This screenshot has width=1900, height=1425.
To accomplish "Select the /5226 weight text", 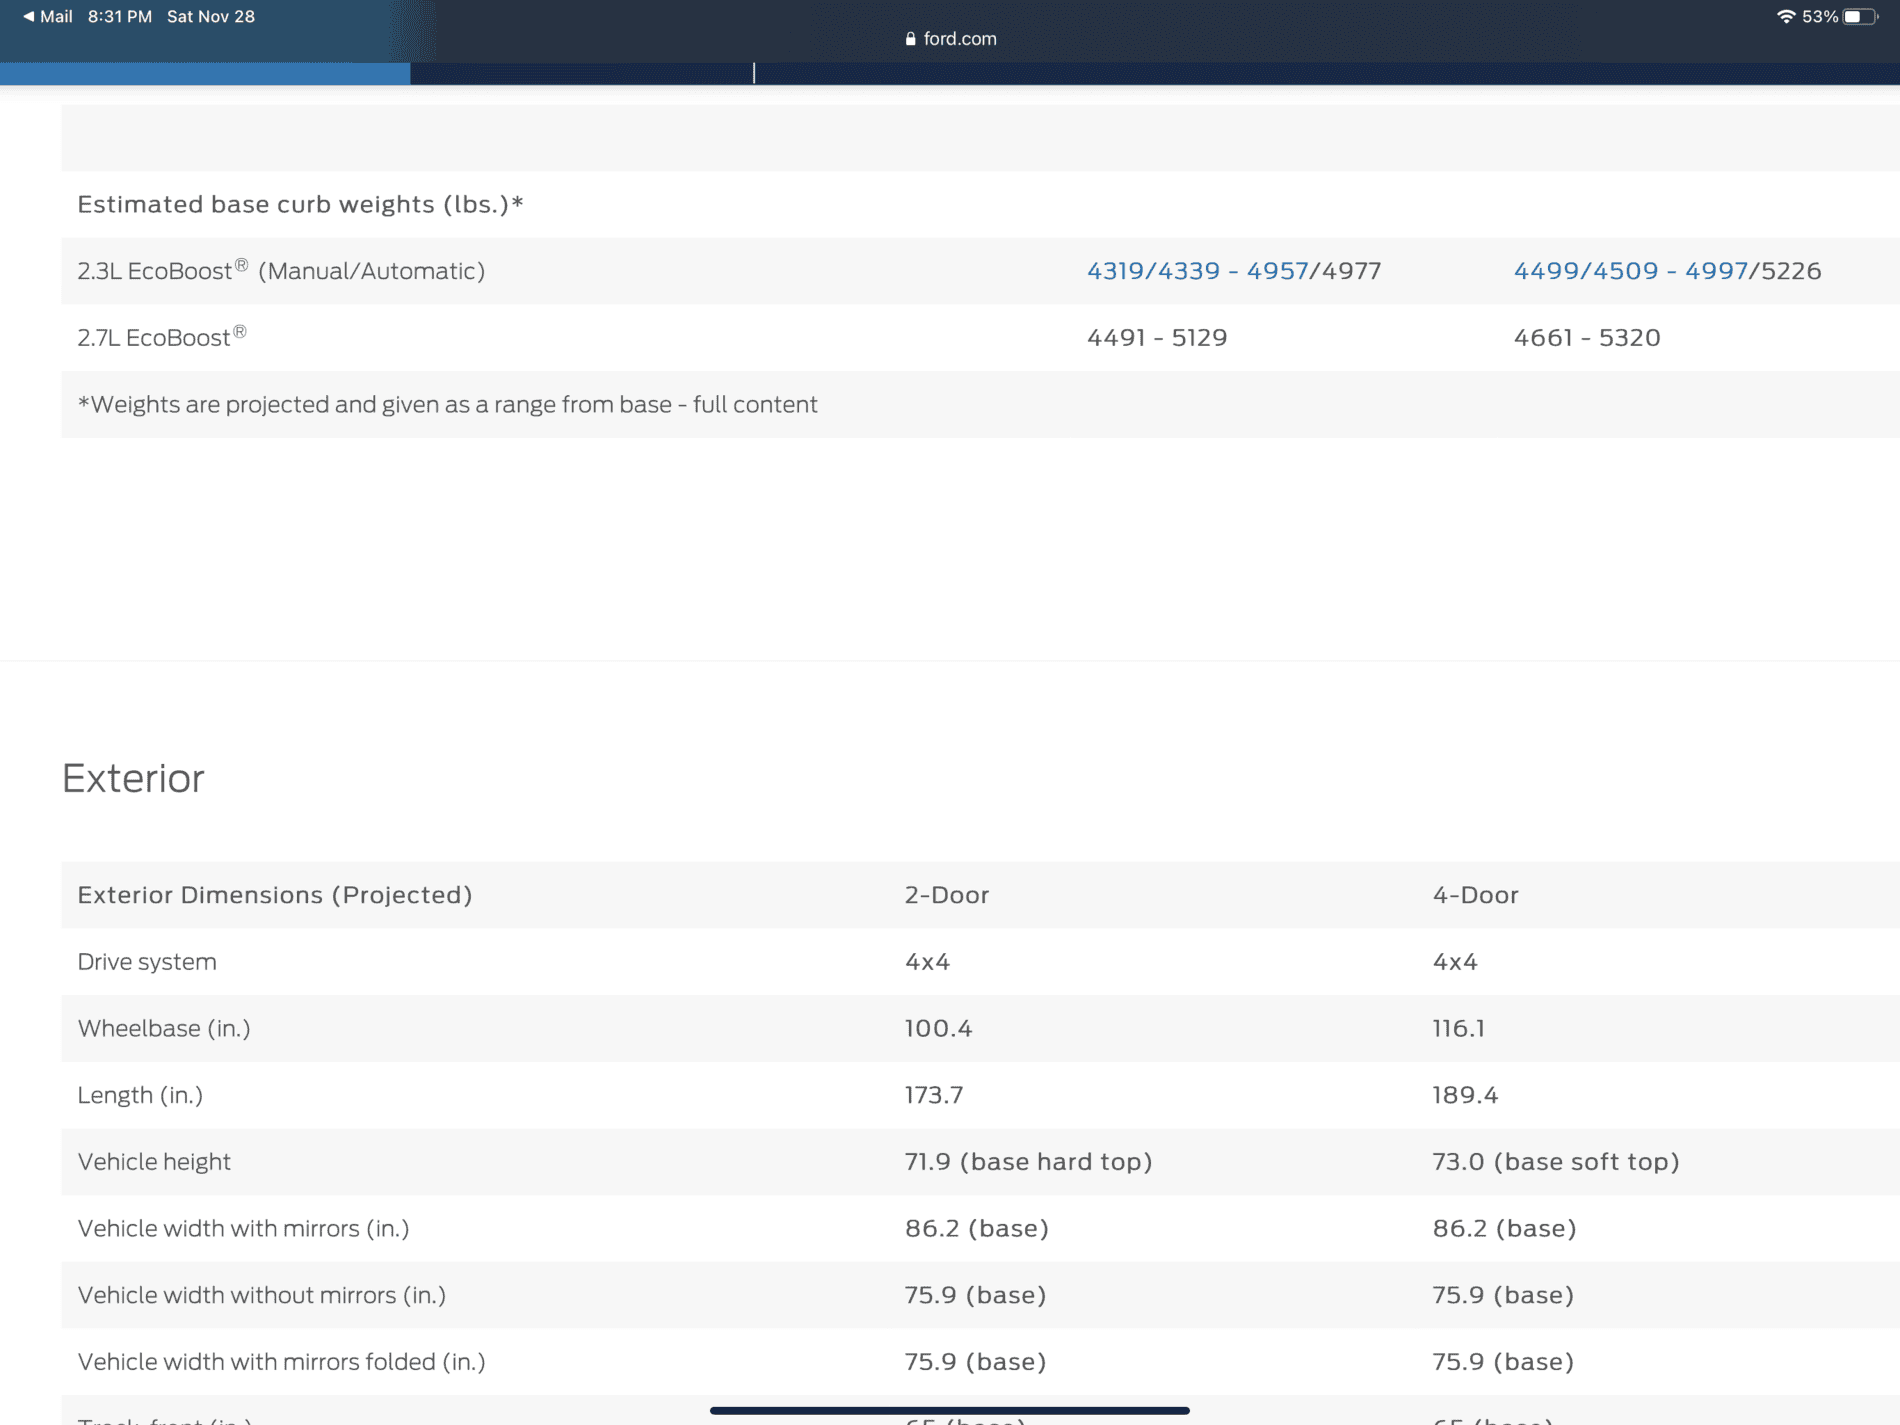I will pos(1785,271).
